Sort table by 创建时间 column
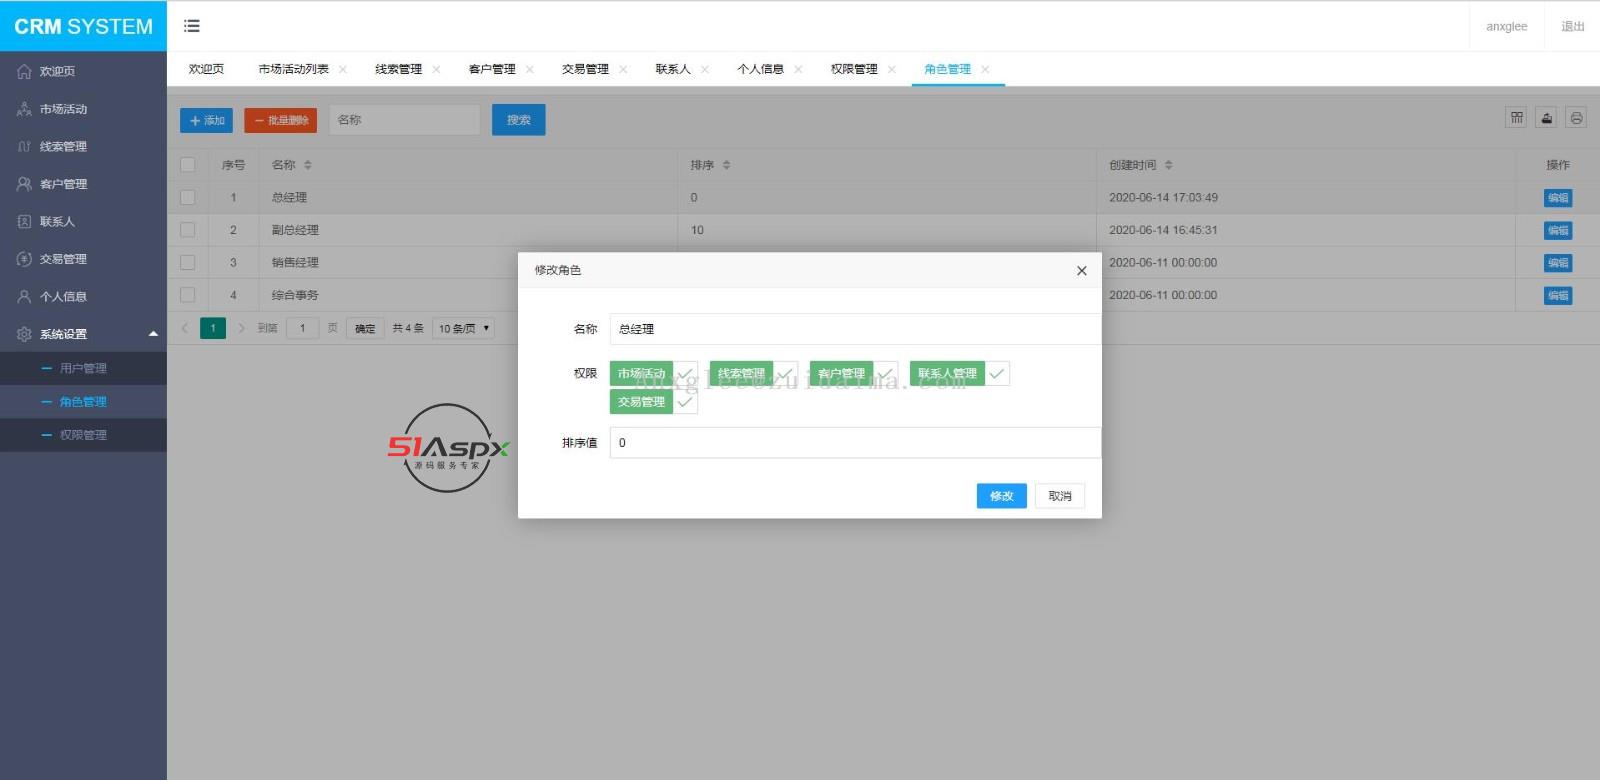Viewport: 1600px width, 780px height. pos(1168,165)
